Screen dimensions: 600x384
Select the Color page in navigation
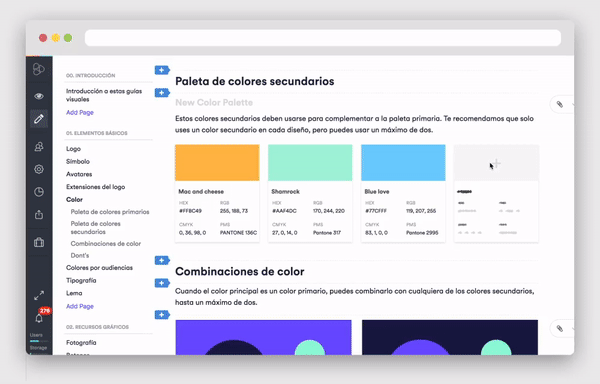click(74, 200)
